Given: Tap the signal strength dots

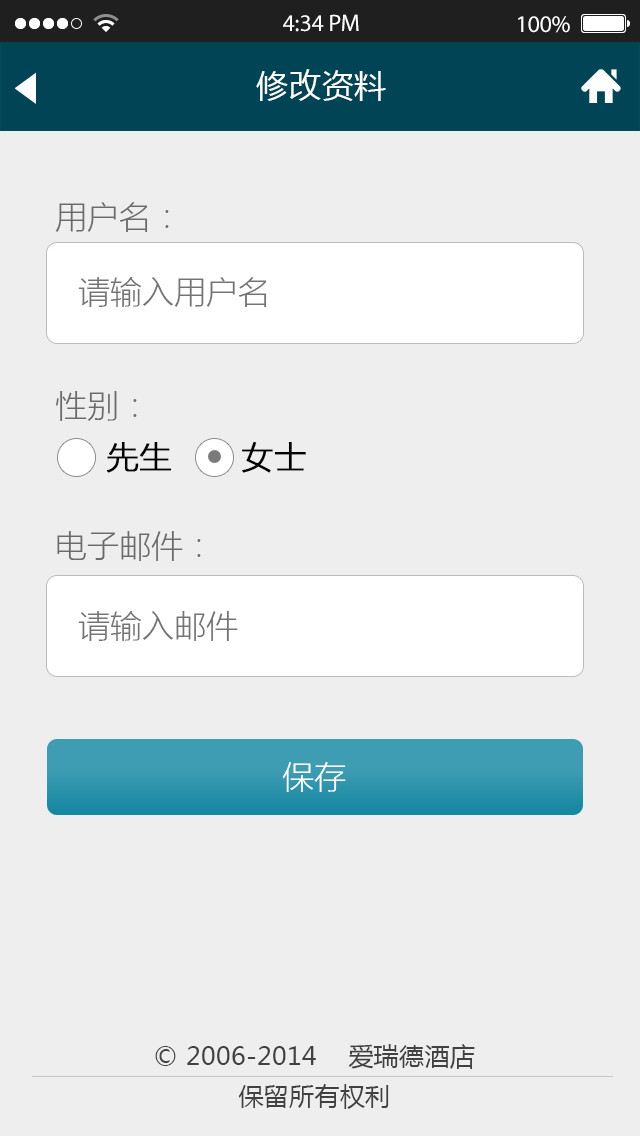Looking at the screenshot, I should tap(48, 23).
